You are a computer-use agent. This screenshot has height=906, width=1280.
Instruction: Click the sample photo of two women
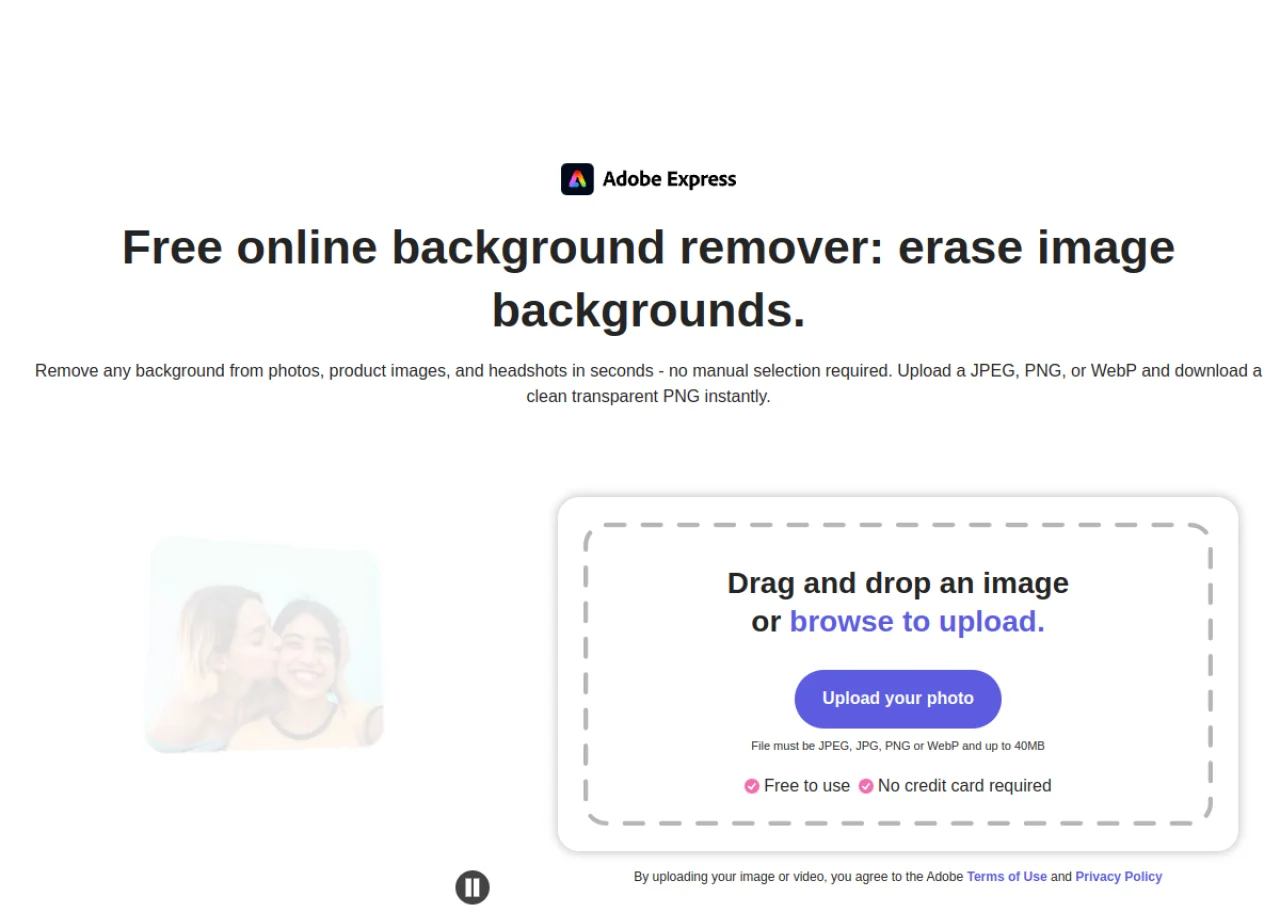(264, 645)
